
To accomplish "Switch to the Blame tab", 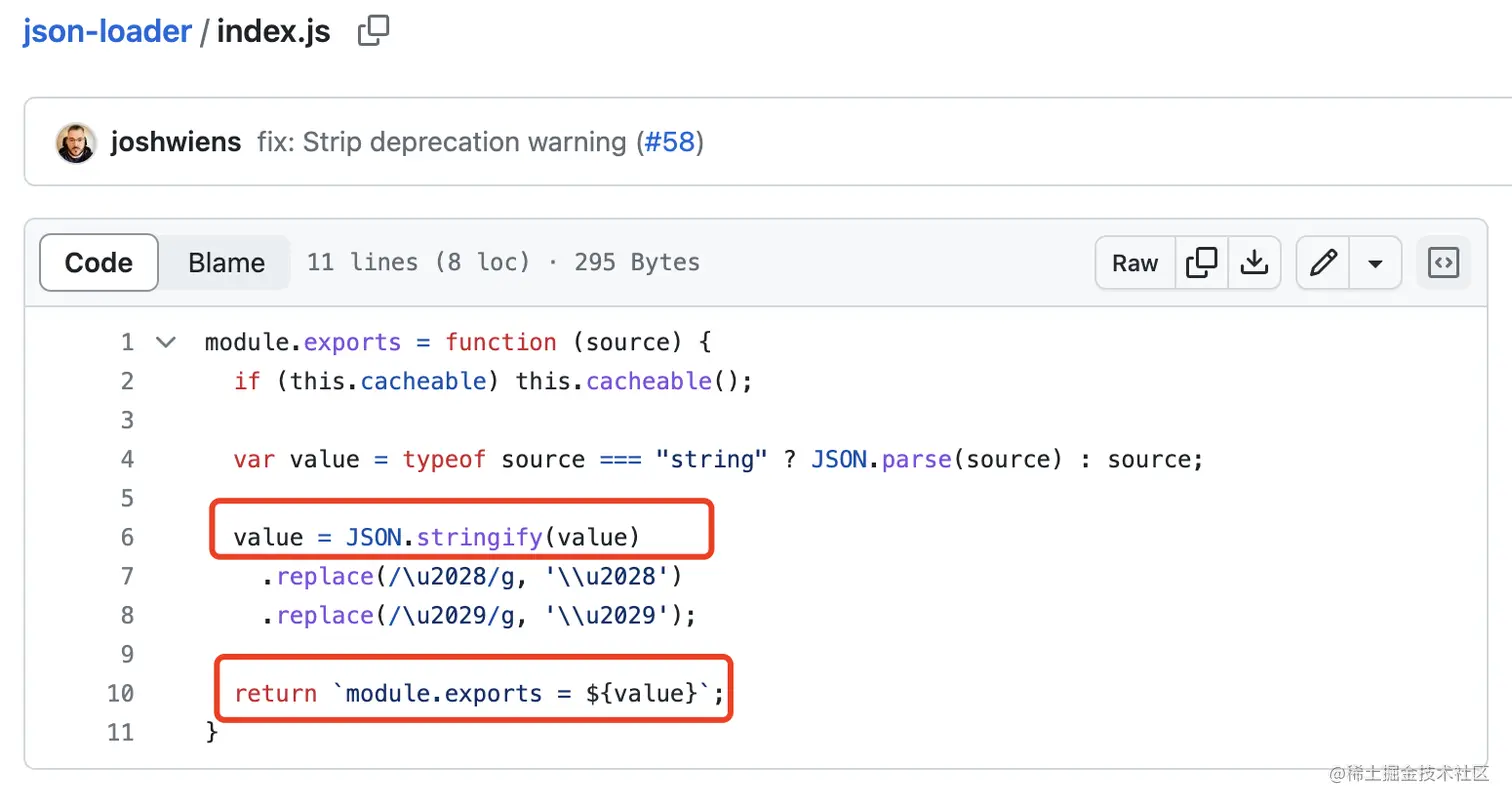I will pos(227,263).
